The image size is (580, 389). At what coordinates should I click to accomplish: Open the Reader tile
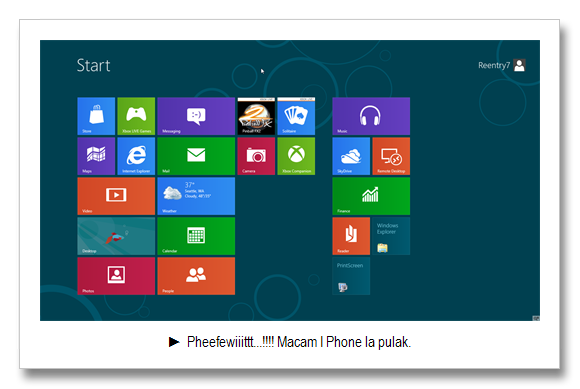tap(351, 236)
